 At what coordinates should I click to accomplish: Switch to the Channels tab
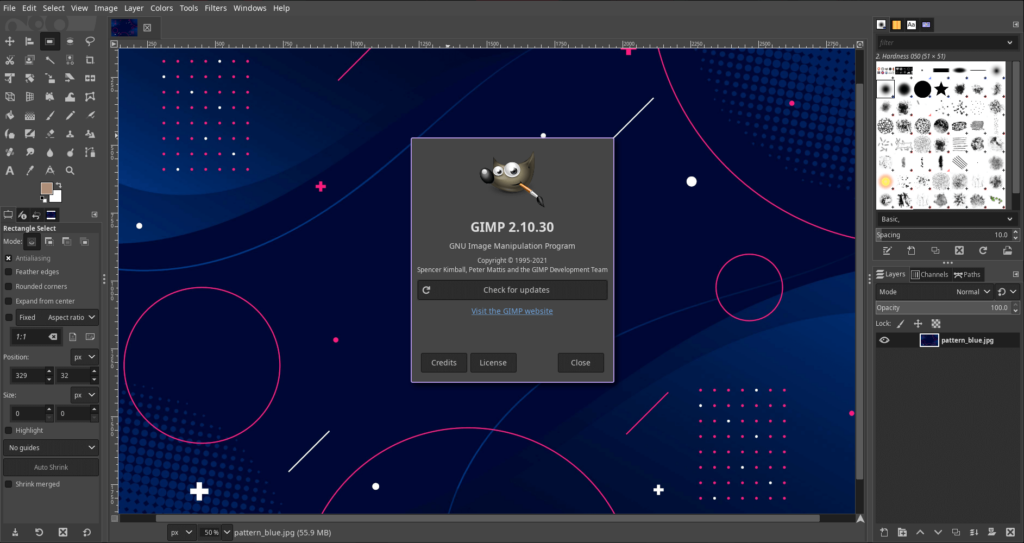(x=929, y=274)
